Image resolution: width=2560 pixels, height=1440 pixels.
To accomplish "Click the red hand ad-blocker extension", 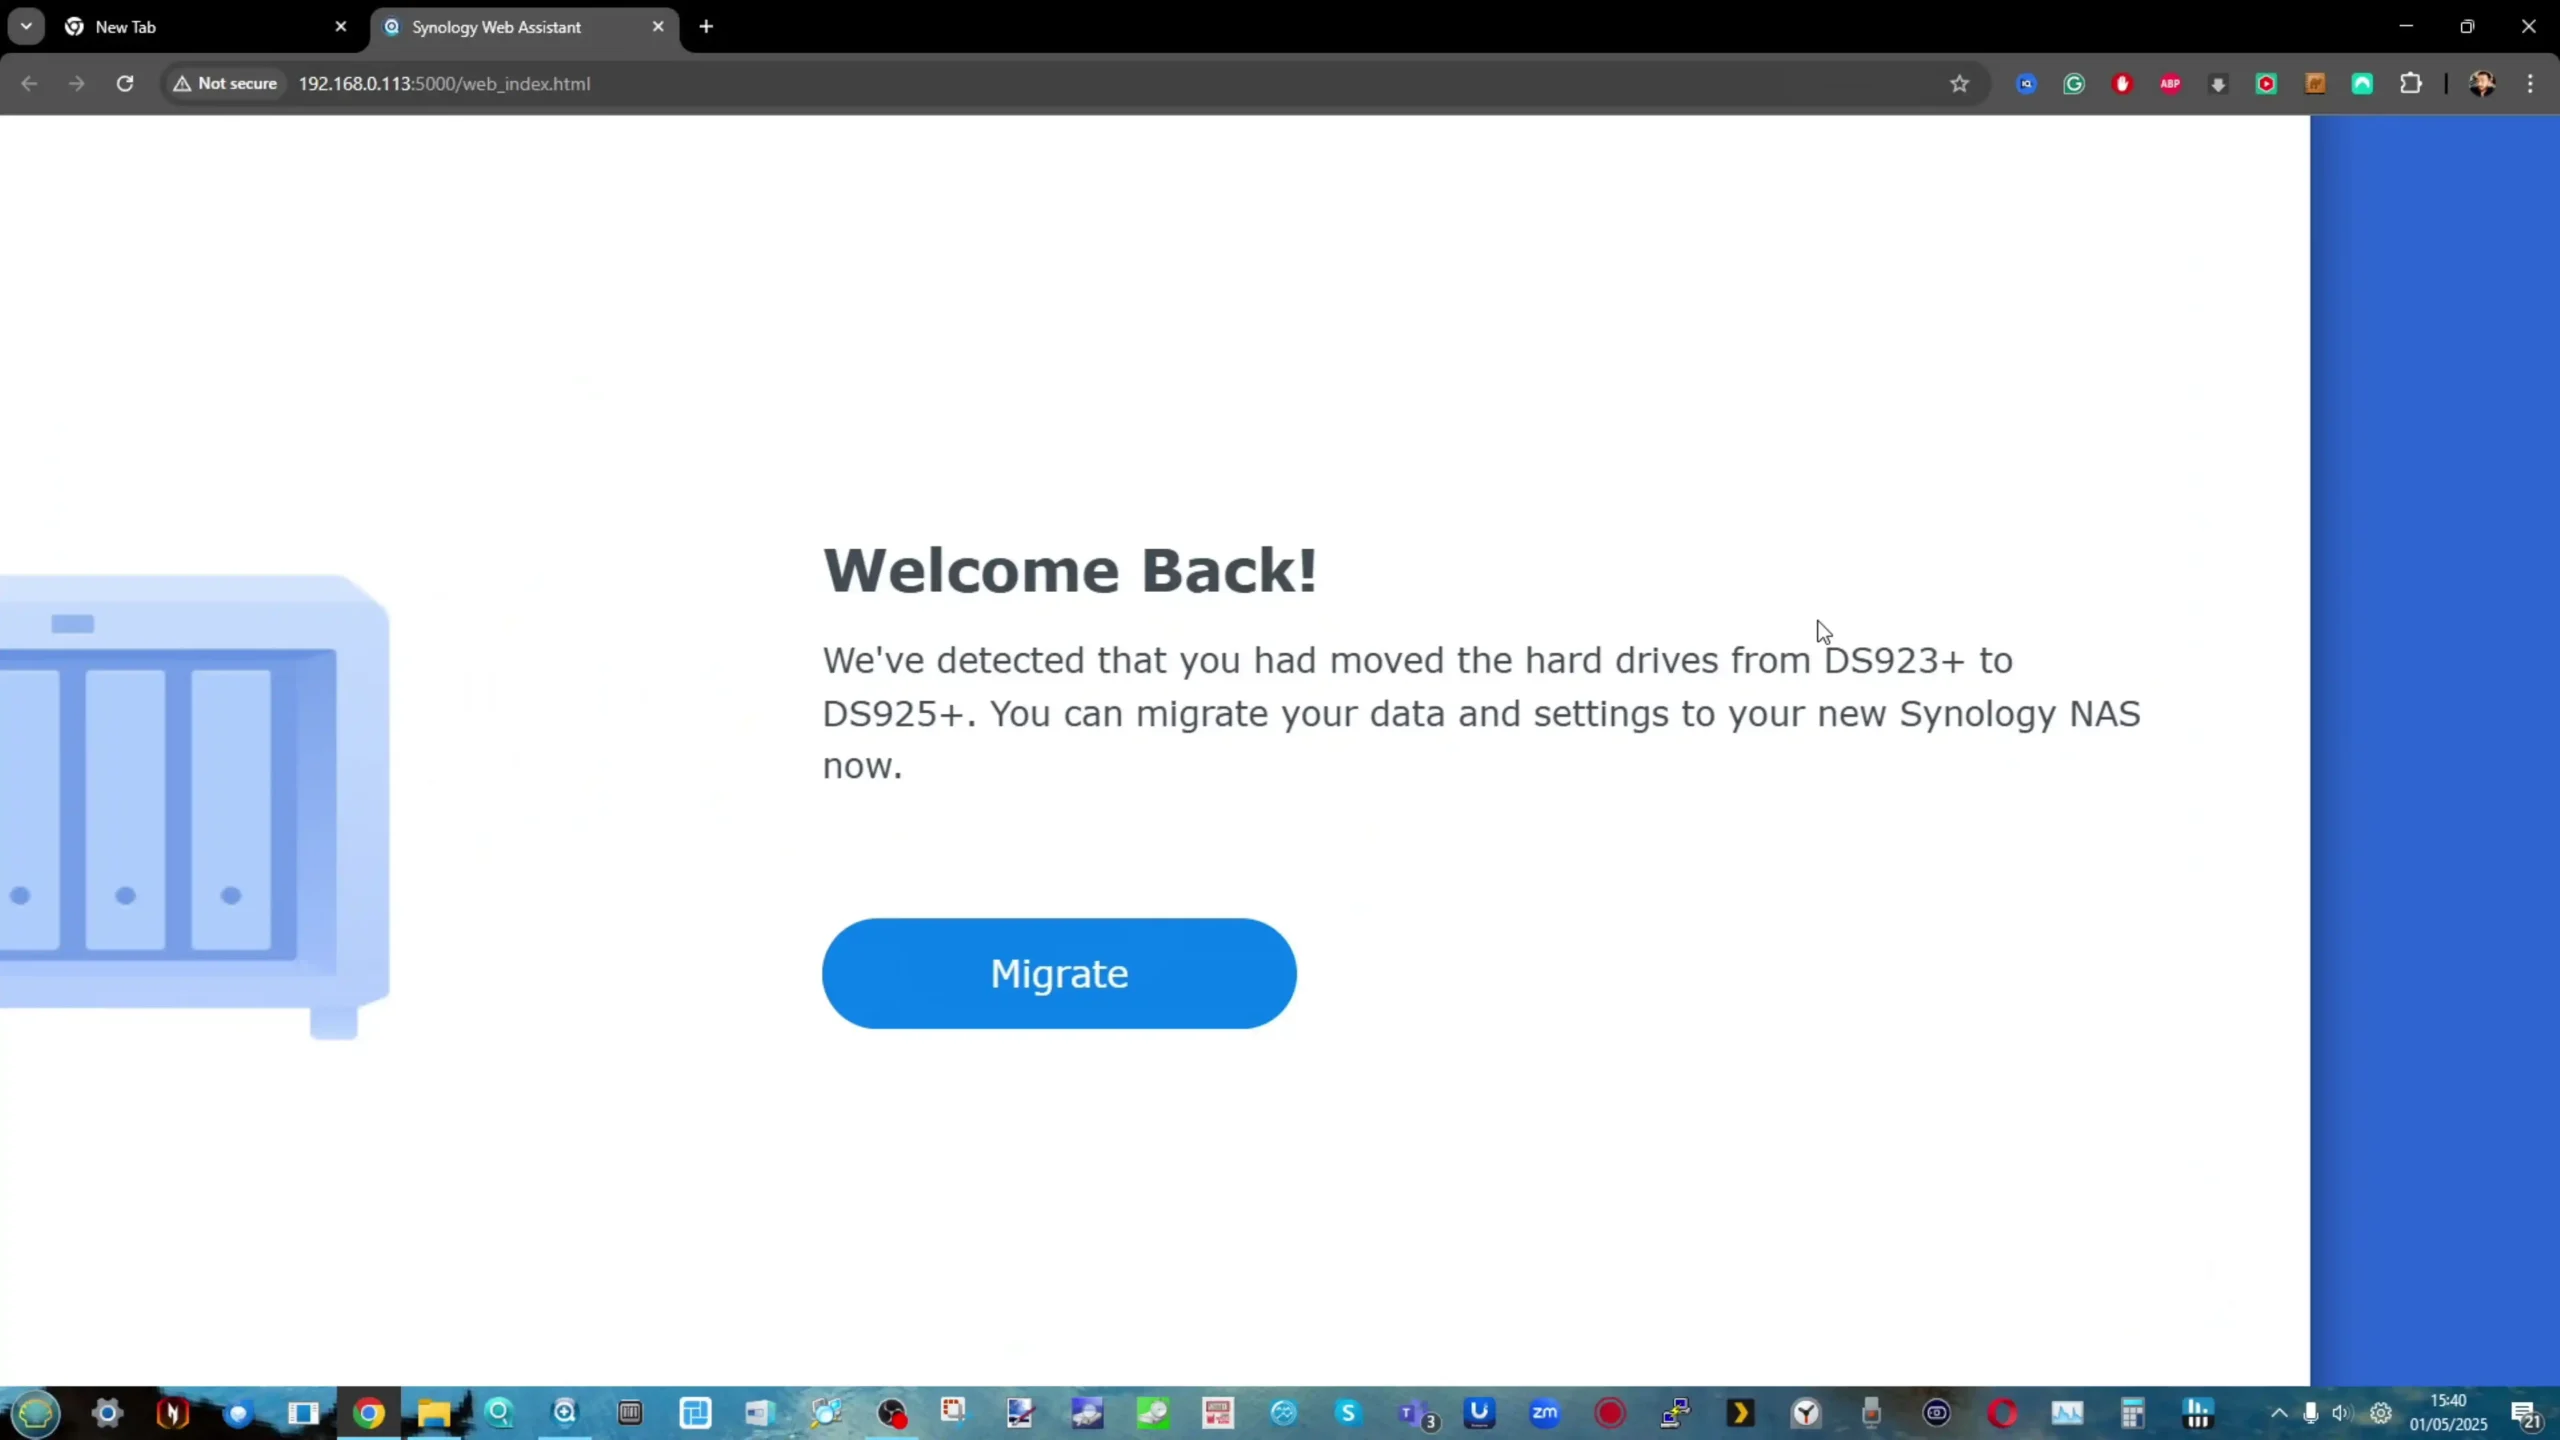I will click(2122, 84).
